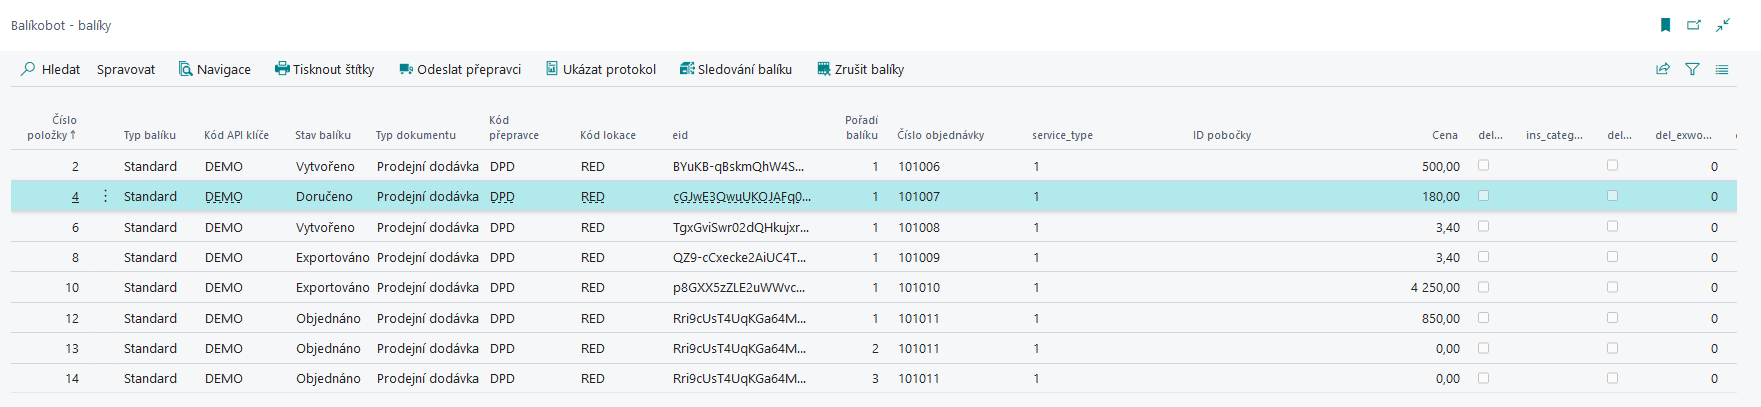1761x407 pixels.
Task: Open row 4 three-dot context menu
Action: tap(105, 197)
